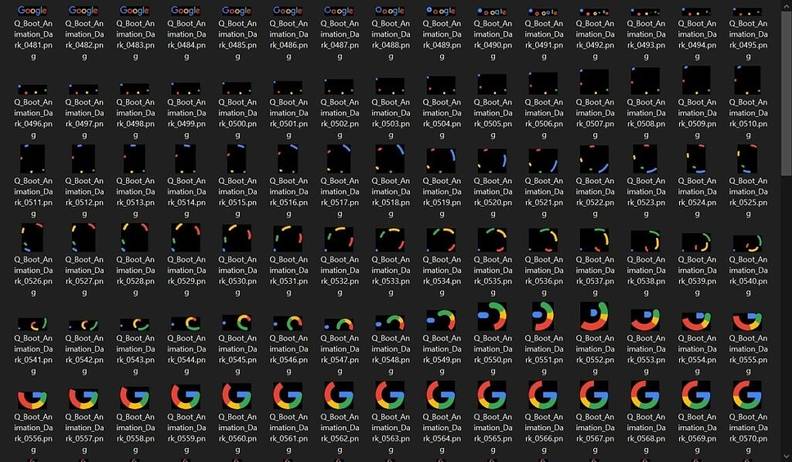Select the Q_Boot_Animation_Dark_0547.png thumbnail
The height and width of the screenshot is (462, 792).
tap(339, 324)
